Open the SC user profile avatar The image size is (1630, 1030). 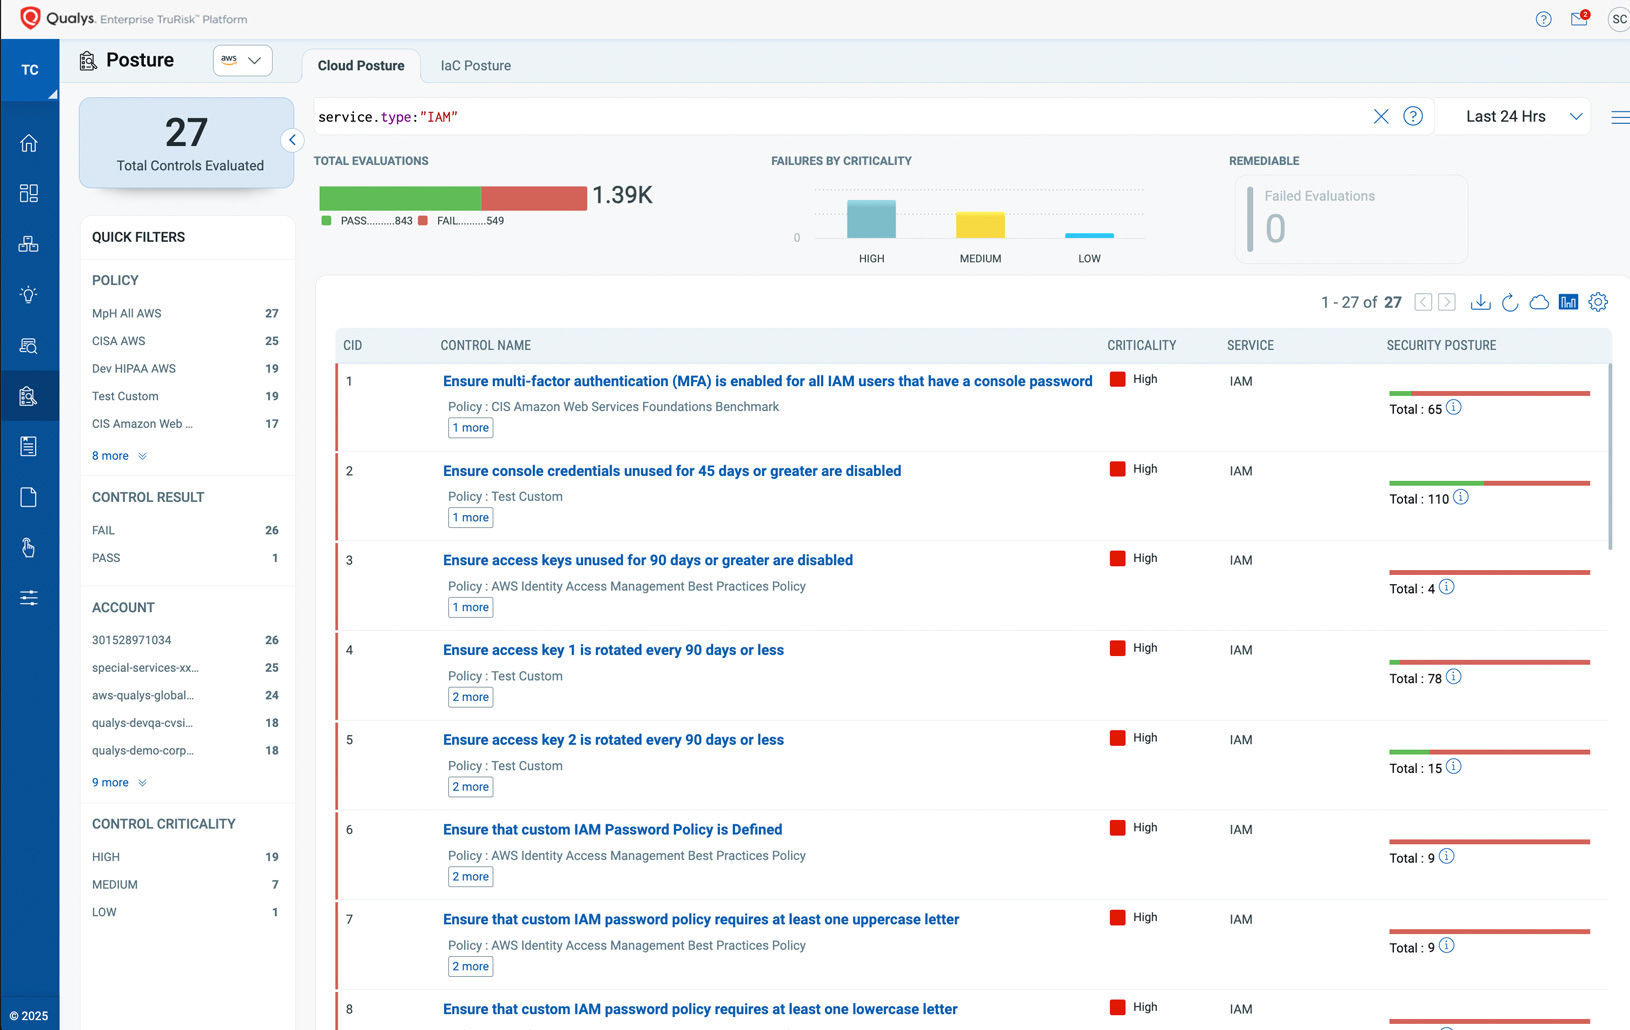1619,19
